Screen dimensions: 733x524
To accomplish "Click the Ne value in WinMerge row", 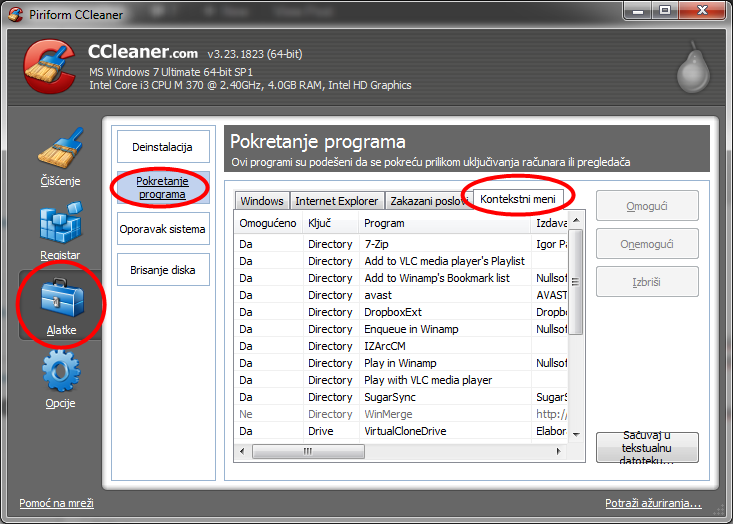I will tap(246, 414).
